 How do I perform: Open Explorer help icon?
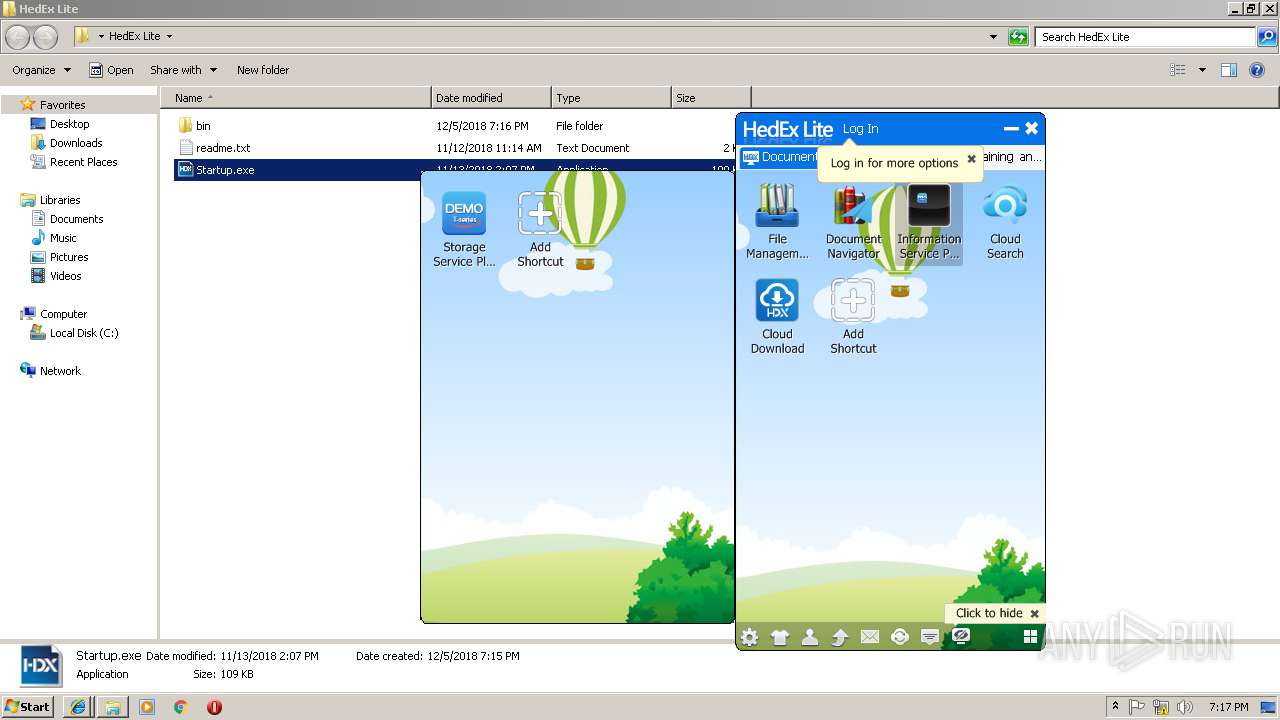(x=1257, y=70)
